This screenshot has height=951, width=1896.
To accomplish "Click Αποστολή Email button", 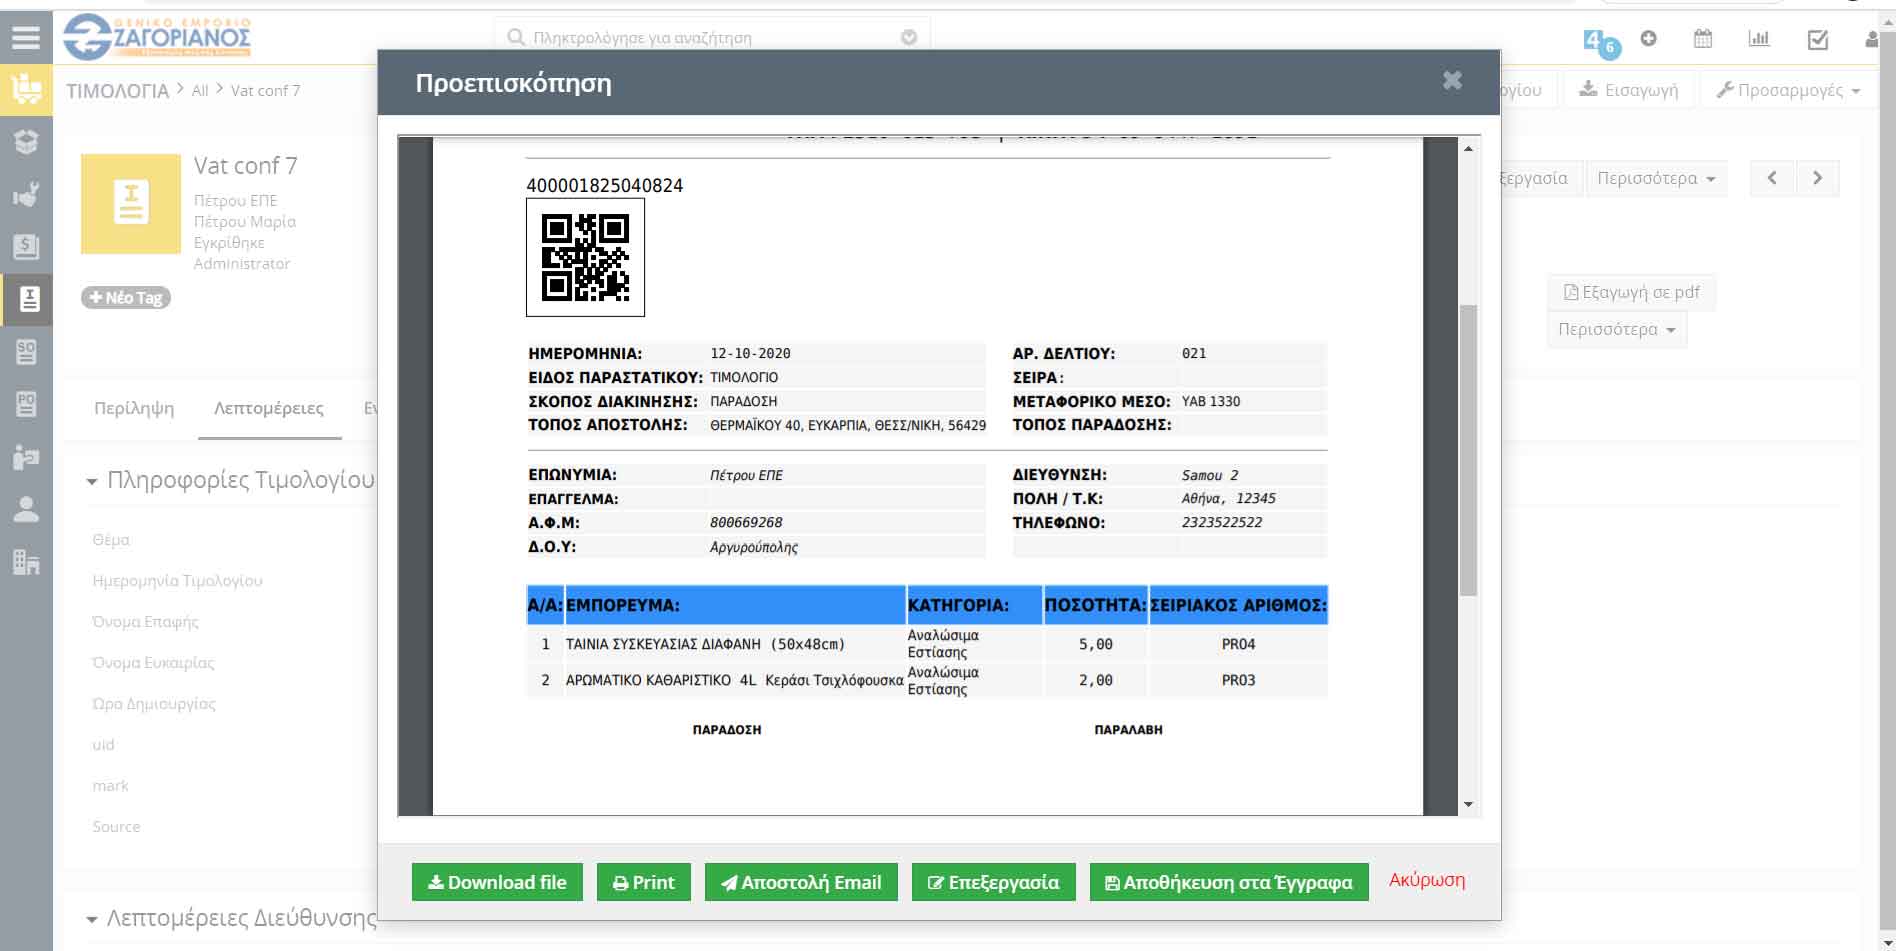I will [x=801, y=882].
